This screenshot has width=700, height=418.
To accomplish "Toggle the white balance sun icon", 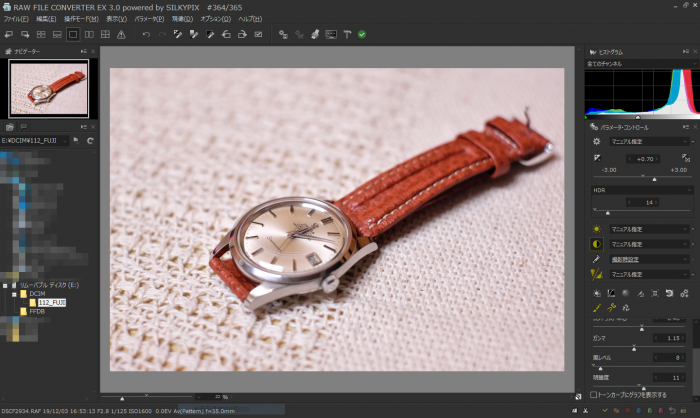I will pyautogui.click(x=596, y=229).
